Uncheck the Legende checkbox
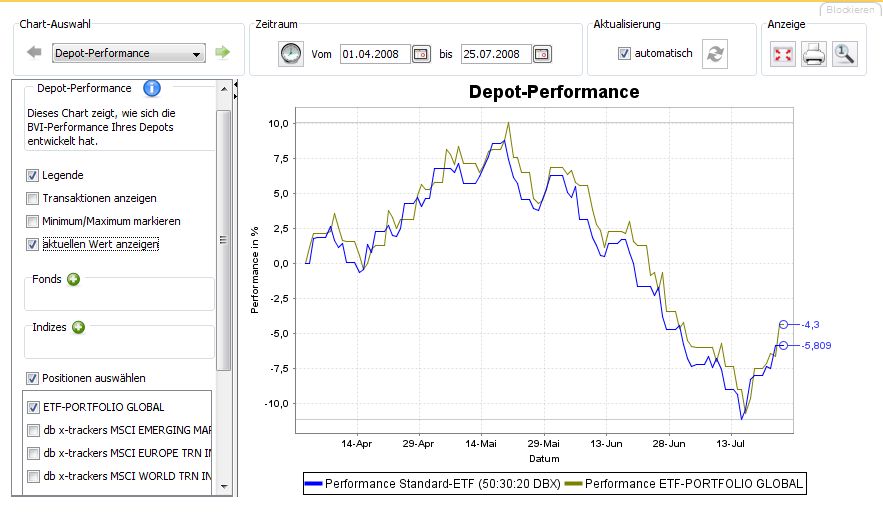Image resolution: width=883 pixels, height=518 pixels. tap(33, 175)
